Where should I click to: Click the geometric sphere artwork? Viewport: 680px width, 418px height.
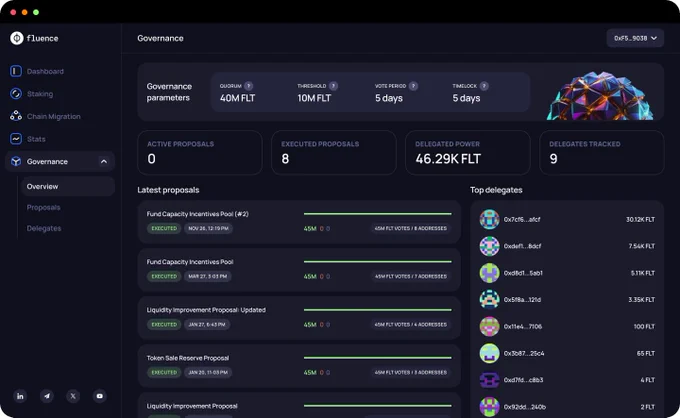(x=600, y=96)
